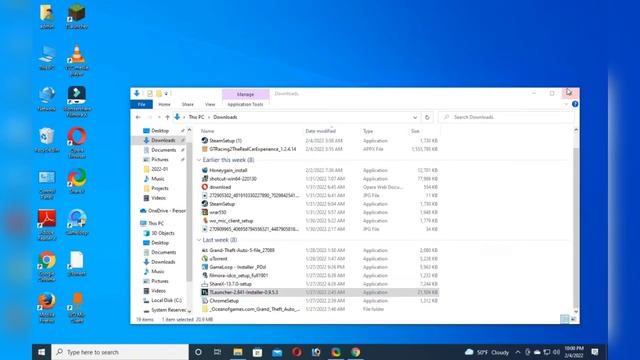Collapse the Earlier this week group
Viewport: 640px width, 360px height.
coord(199,160)
